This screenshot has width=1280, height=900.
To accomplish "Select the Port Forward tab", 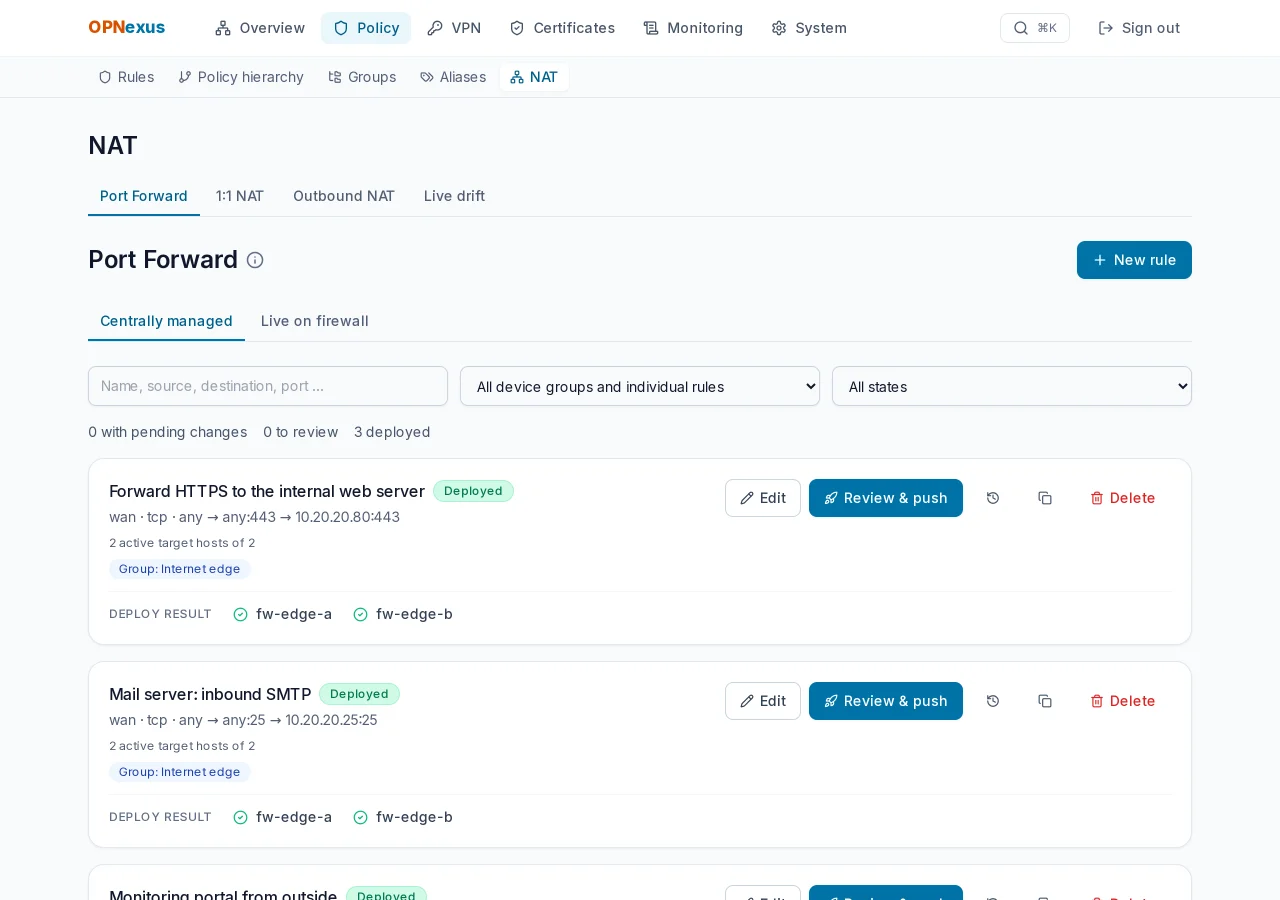I will point(144,196).
